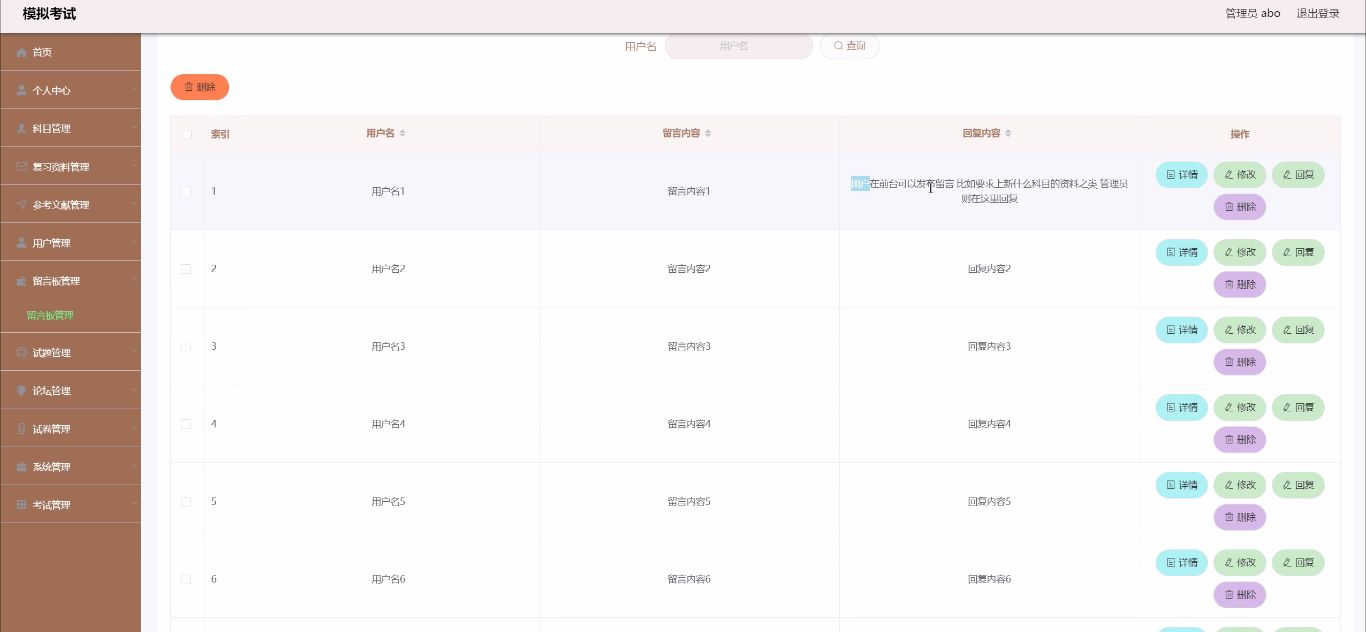
Task: Expand the 试卷管理 sidebar menu
Action: coord(70,429)
